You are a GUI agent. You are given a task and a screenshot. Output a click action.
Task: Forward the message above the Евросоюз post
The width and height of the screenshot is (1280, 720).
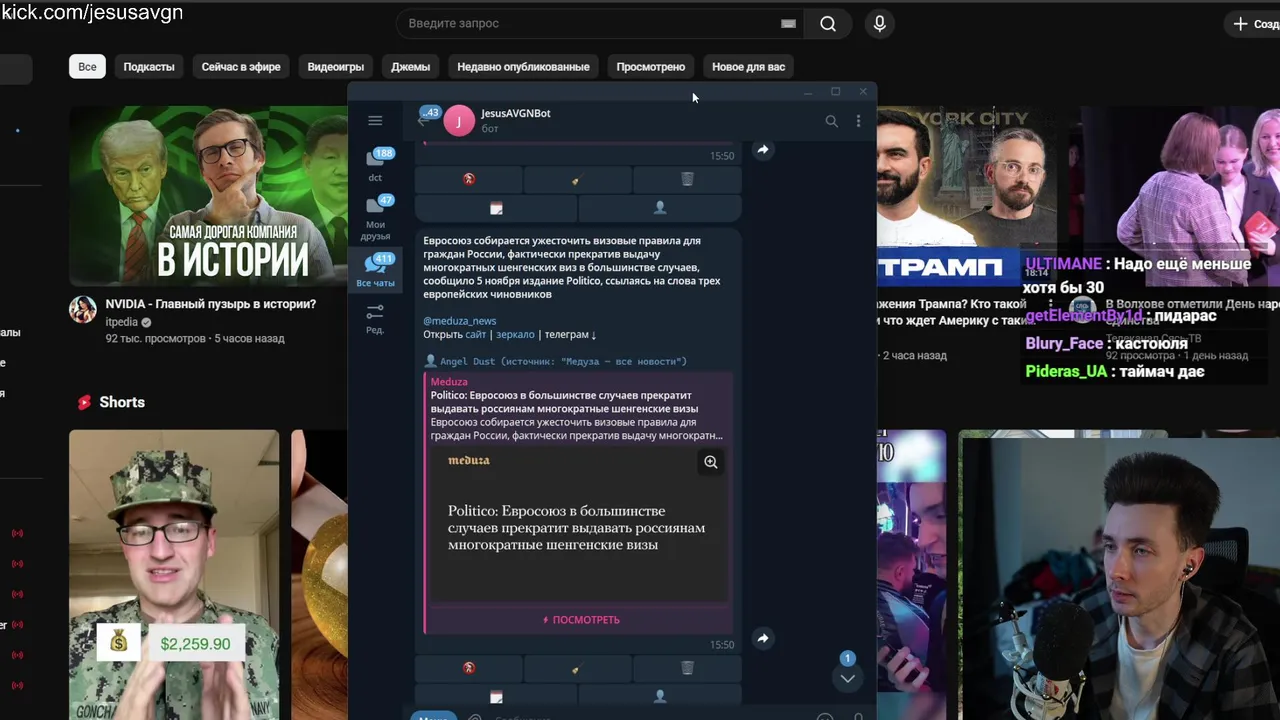[762, 150]
